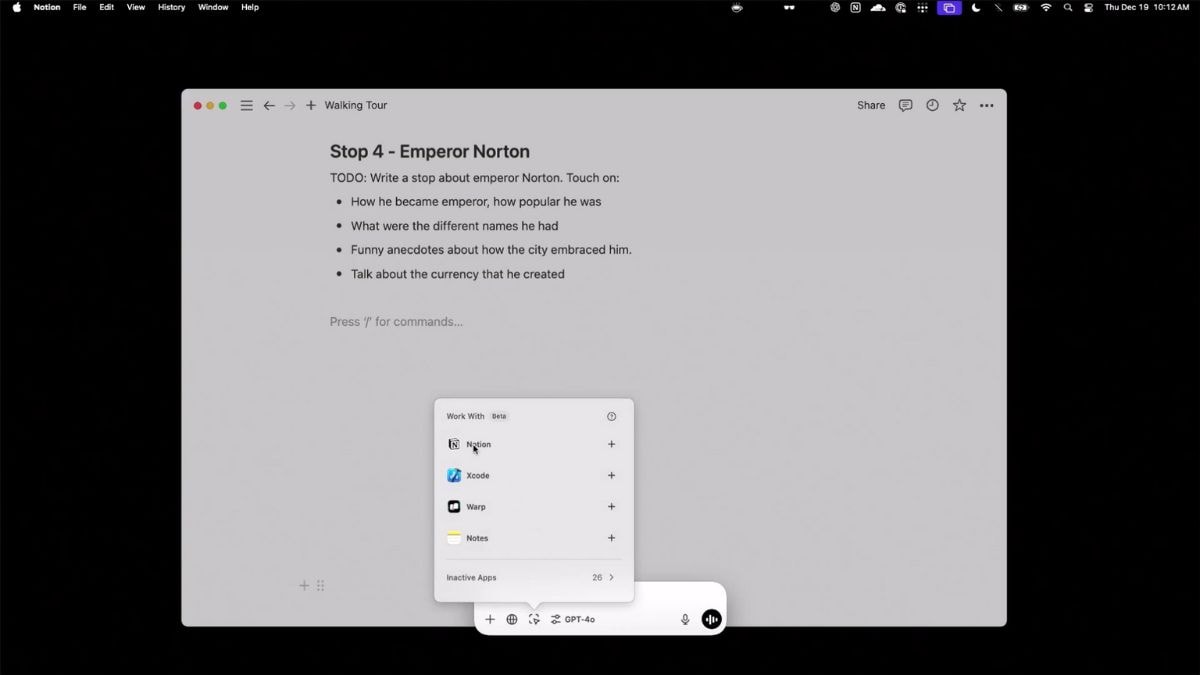Screen dimensions: 1200x675
Task: Add Warp via its plus icon
Action: coord(611,506)
